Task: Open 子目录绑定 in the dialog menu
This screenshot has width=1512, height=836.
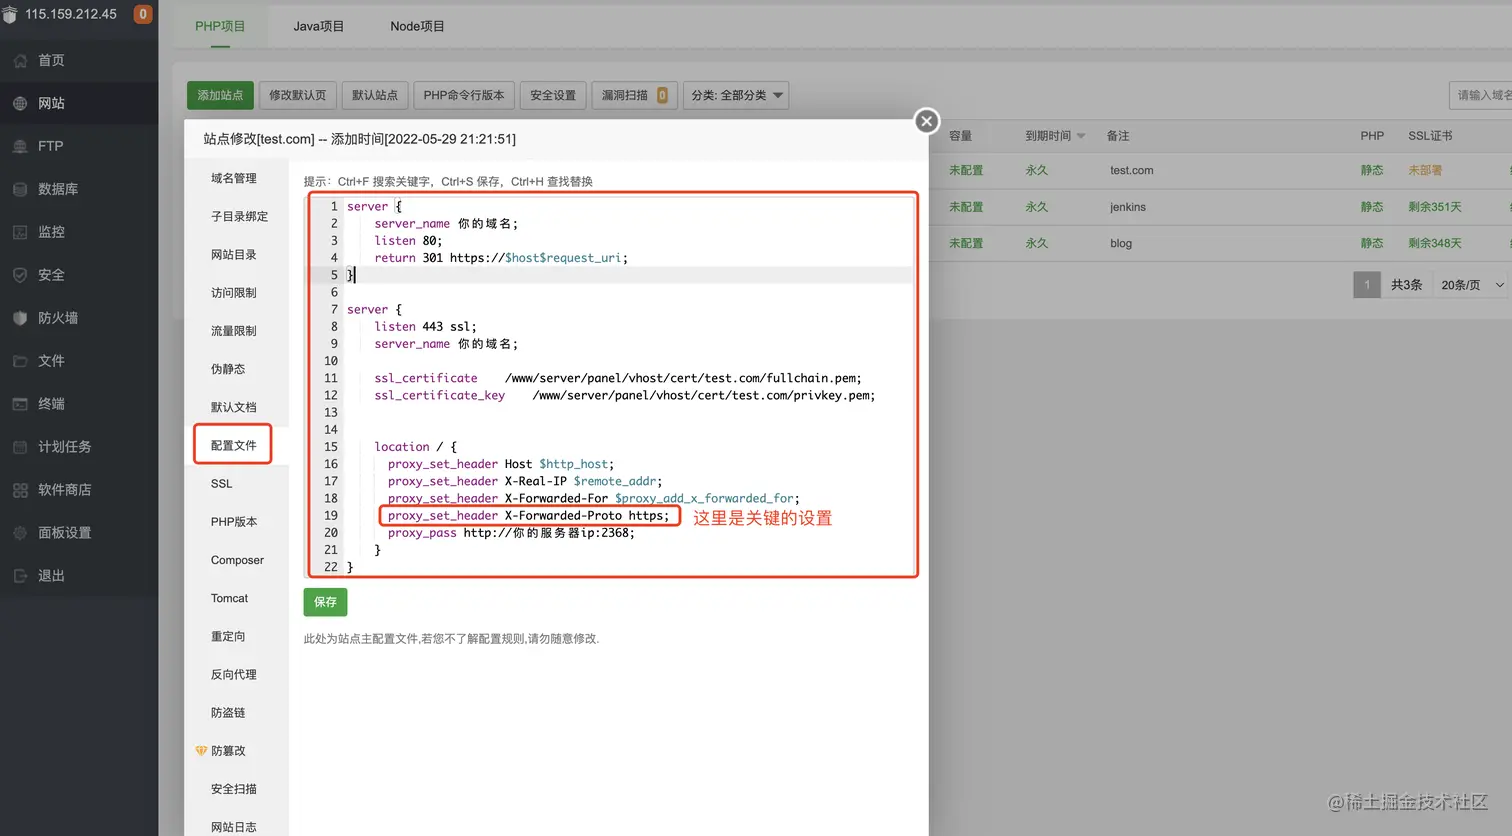Action: pos(237,217)
